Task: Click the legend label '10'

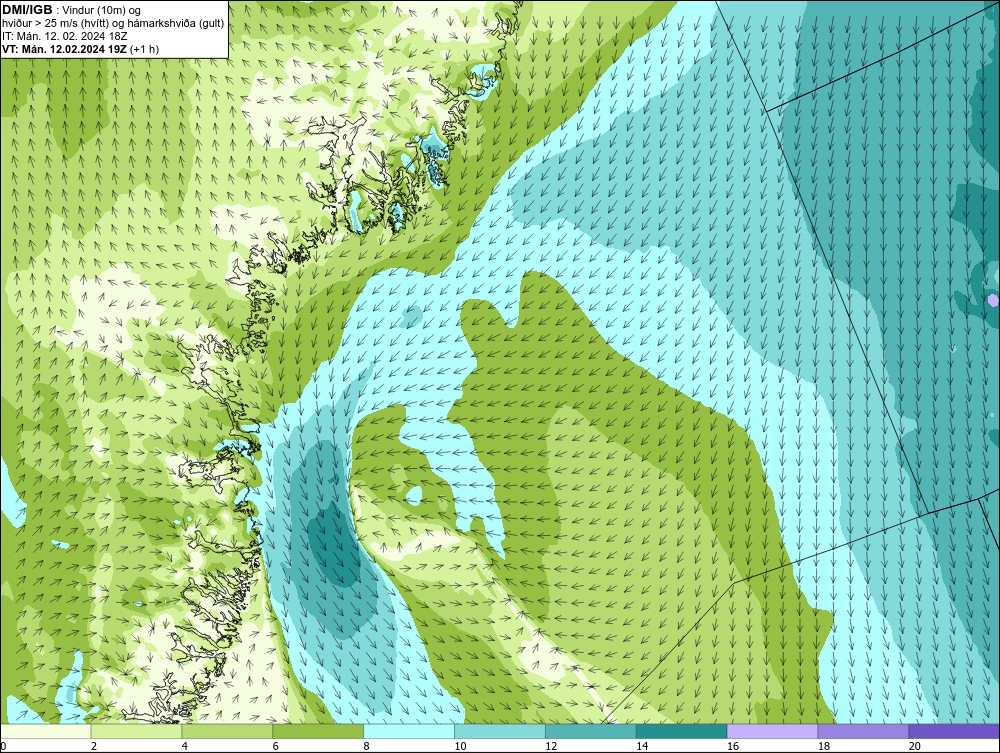Action: [460, 746]
